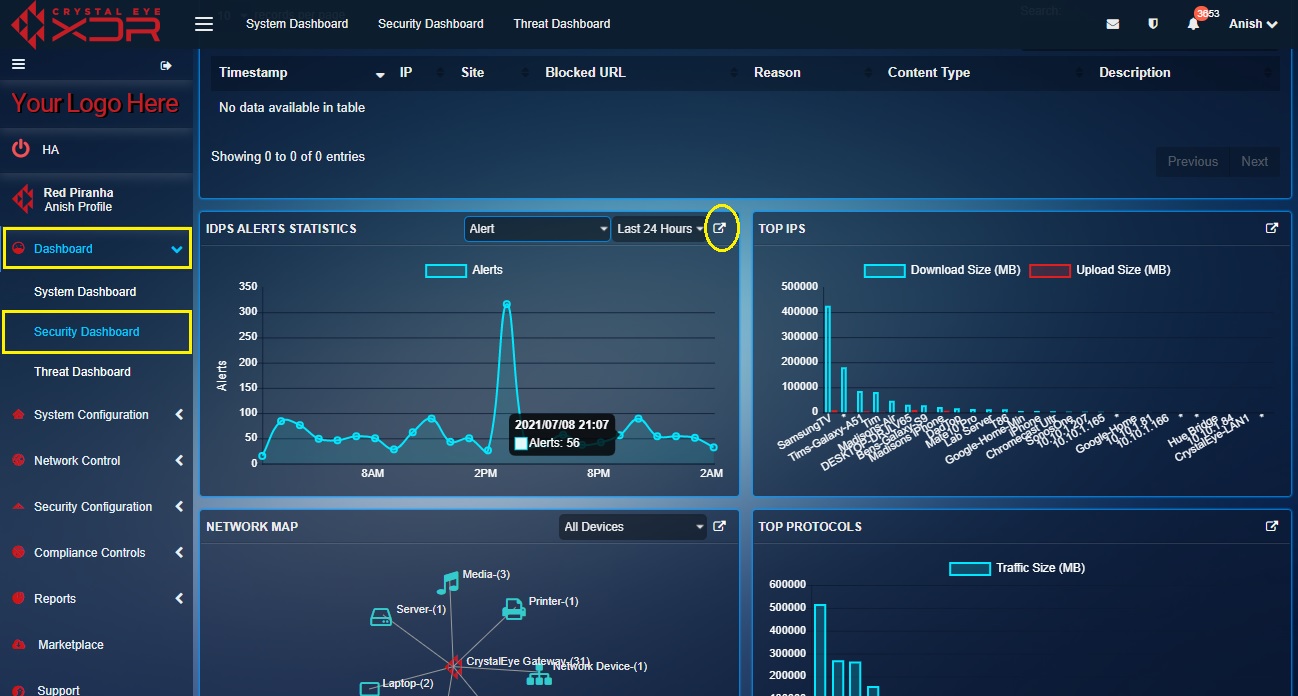Click the System Configuration sidebar icon

17,415
